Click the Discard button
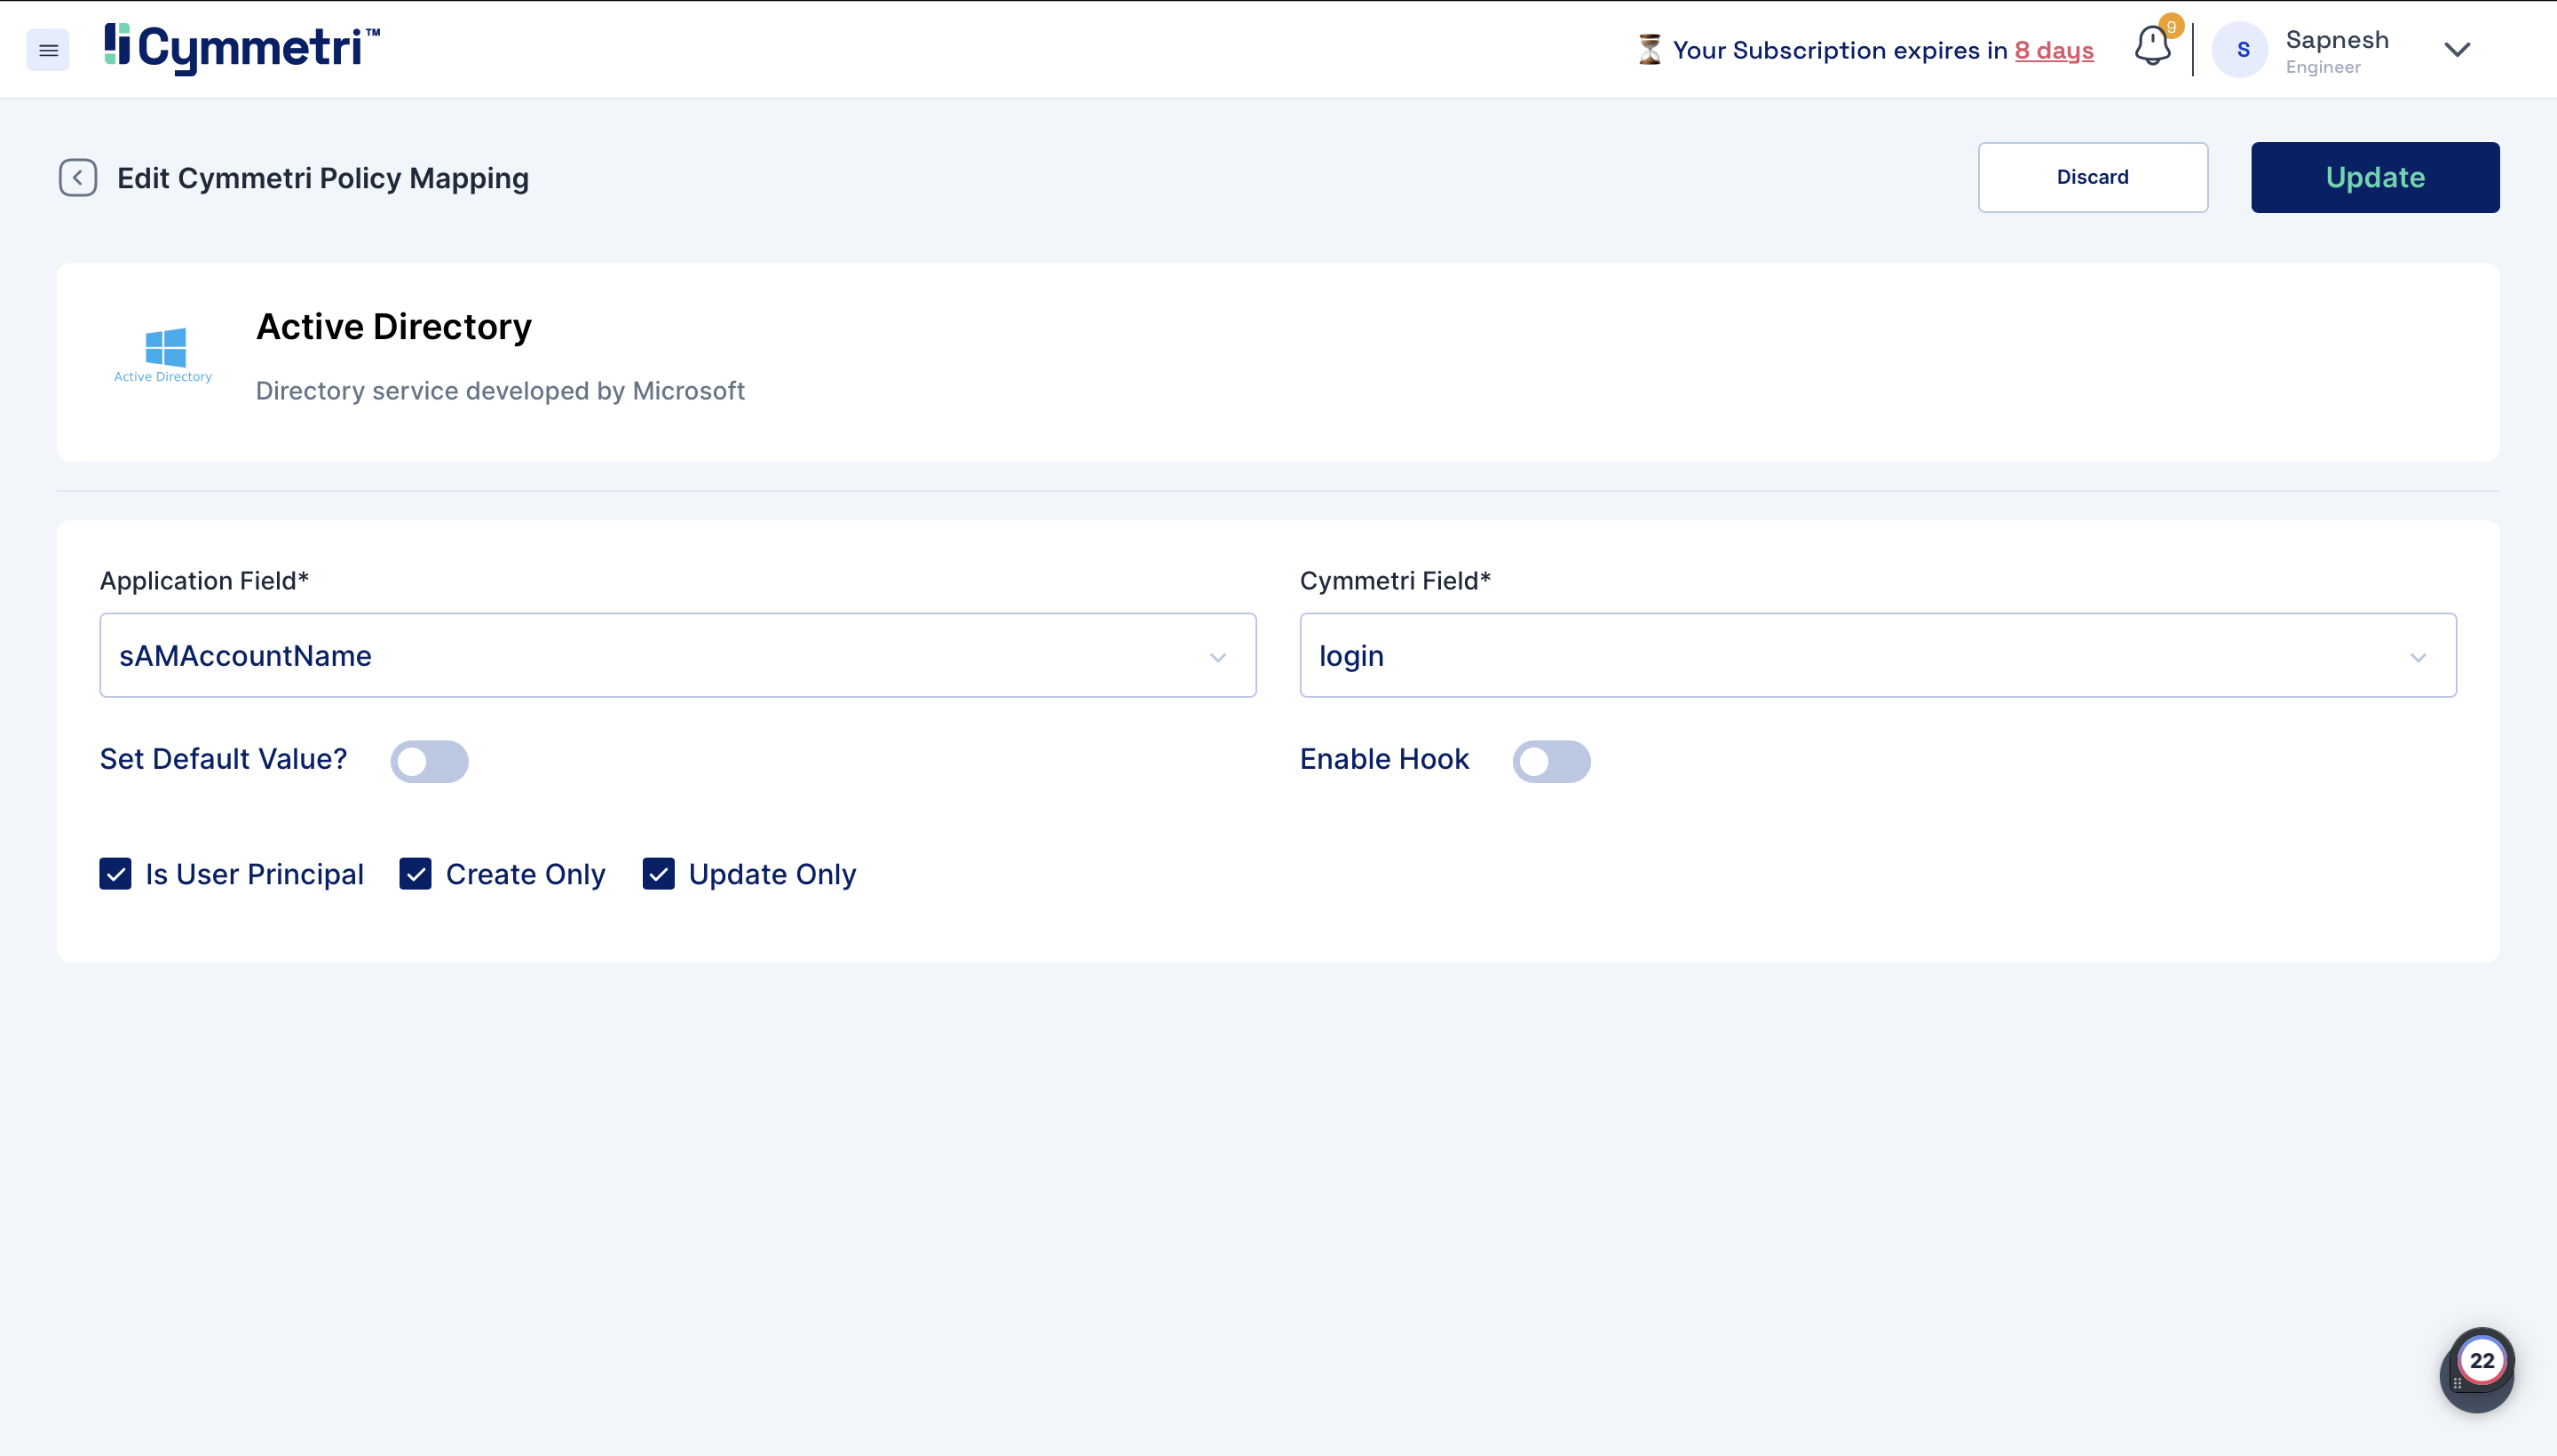 coord(2092,177)
